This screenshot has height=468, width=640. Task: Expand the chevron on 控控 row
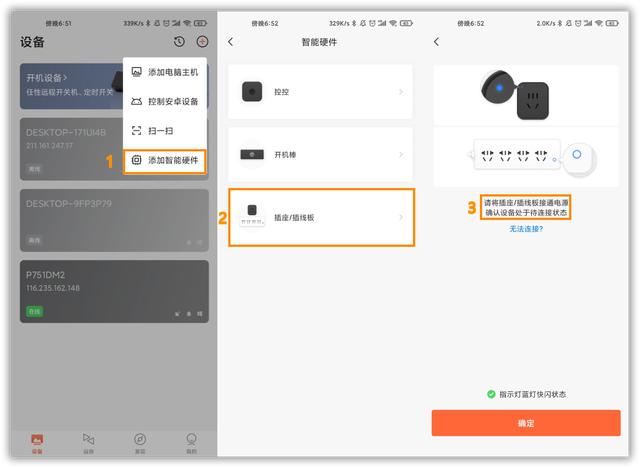[401, 92]
